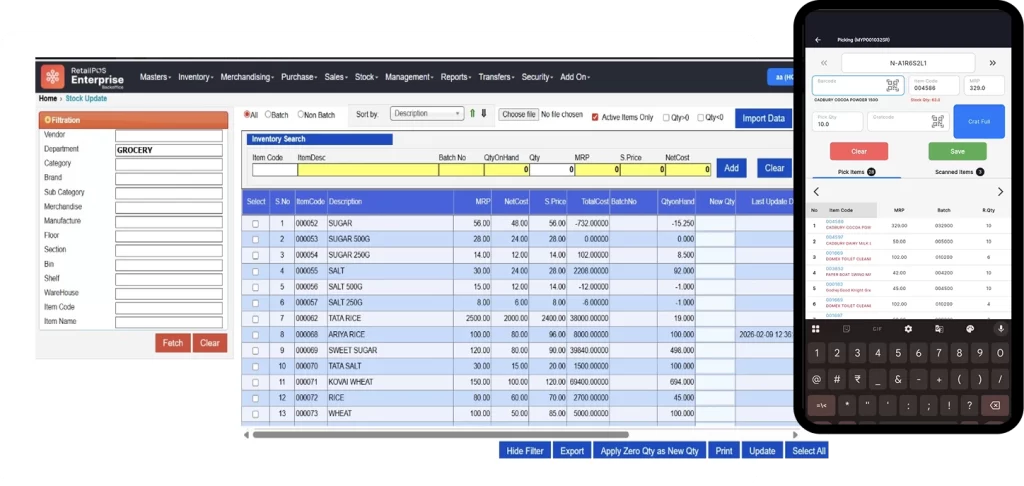Click the Vendor input field
The width and height of the screenshot is (1024, 486).
169,136
